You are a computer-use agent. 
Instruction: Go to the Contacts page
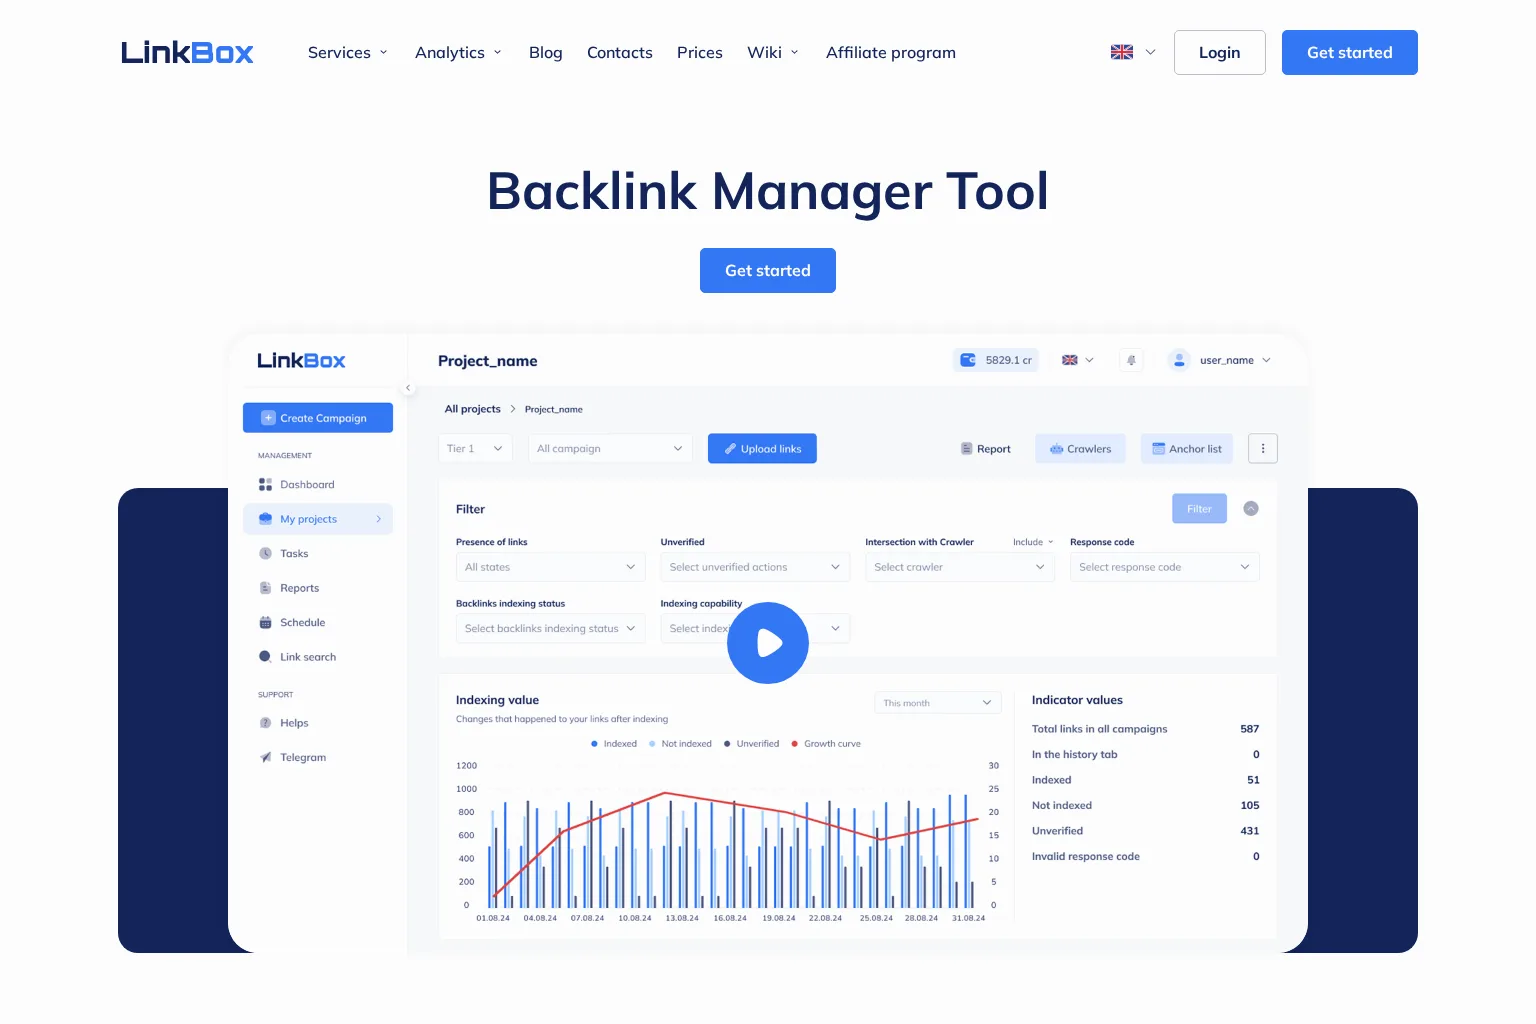[x=620, y=52]
